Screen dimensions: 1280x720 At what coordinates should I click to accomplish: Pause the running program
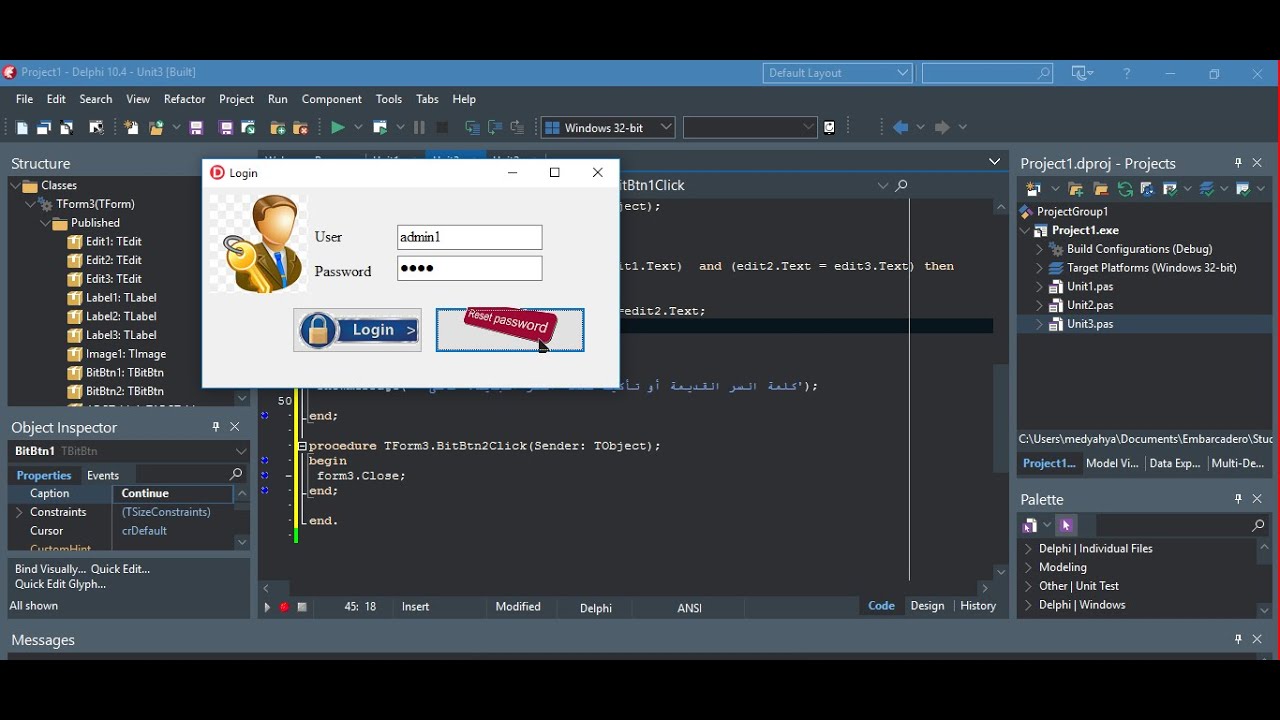(x=420, y=128)
